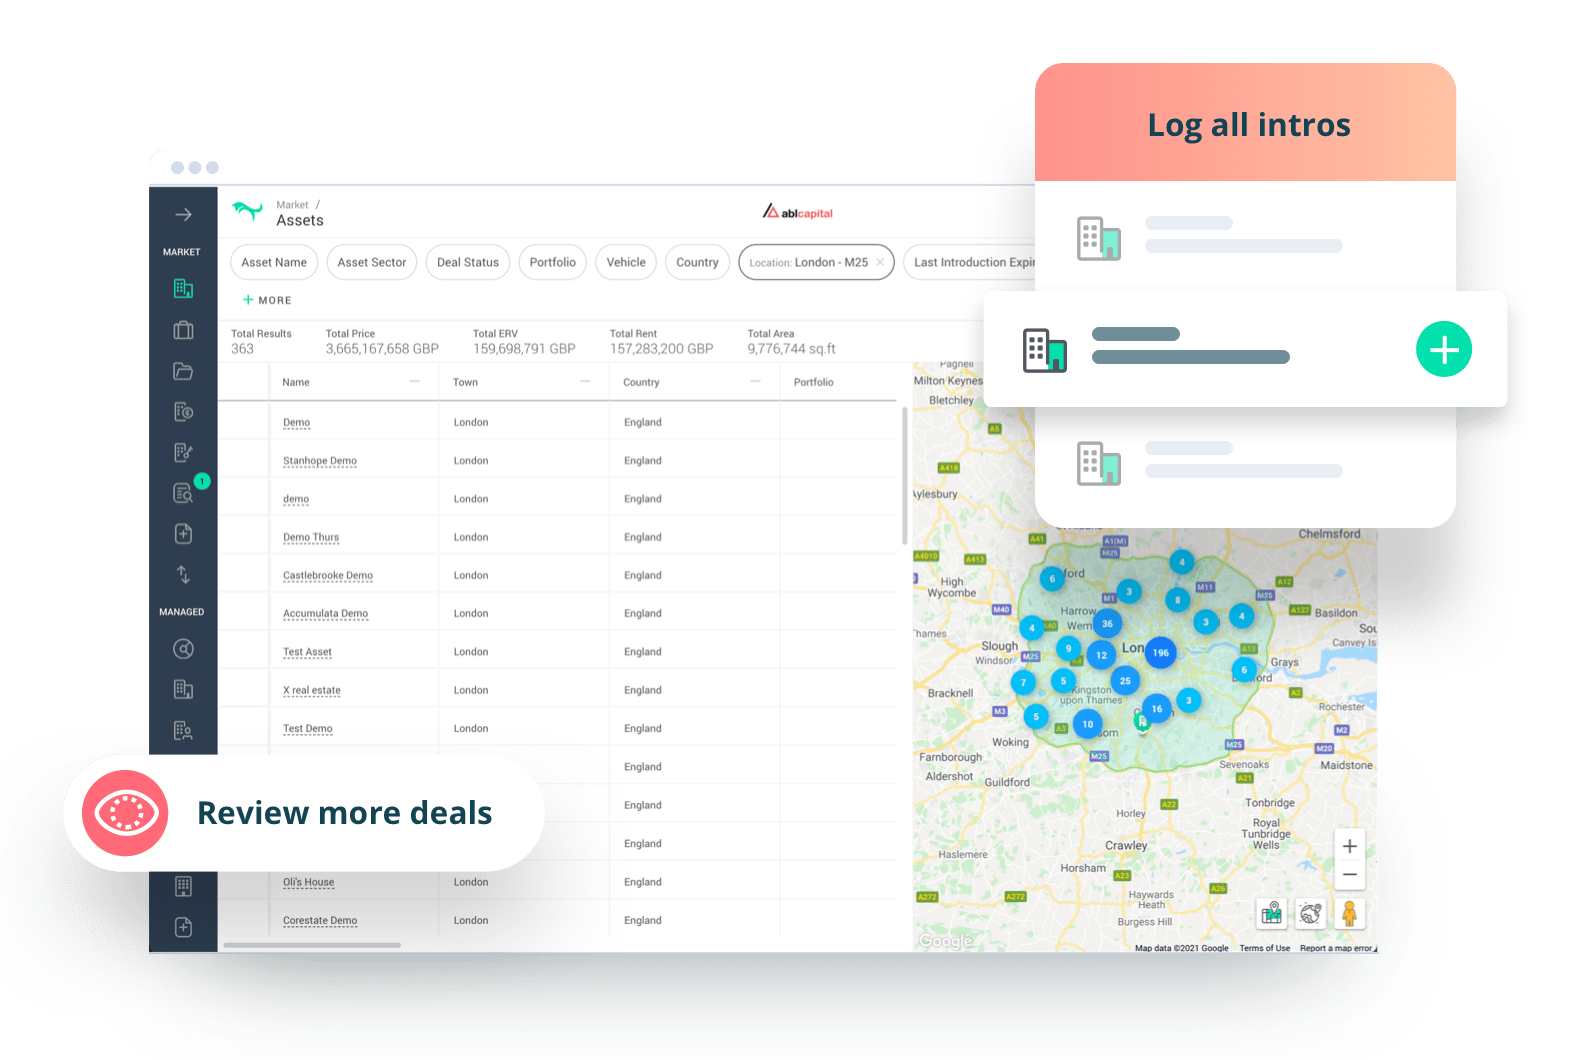Open the Deal Status filter
This screenshot has height=1060, width=1580.
click(x=468, y=263)
